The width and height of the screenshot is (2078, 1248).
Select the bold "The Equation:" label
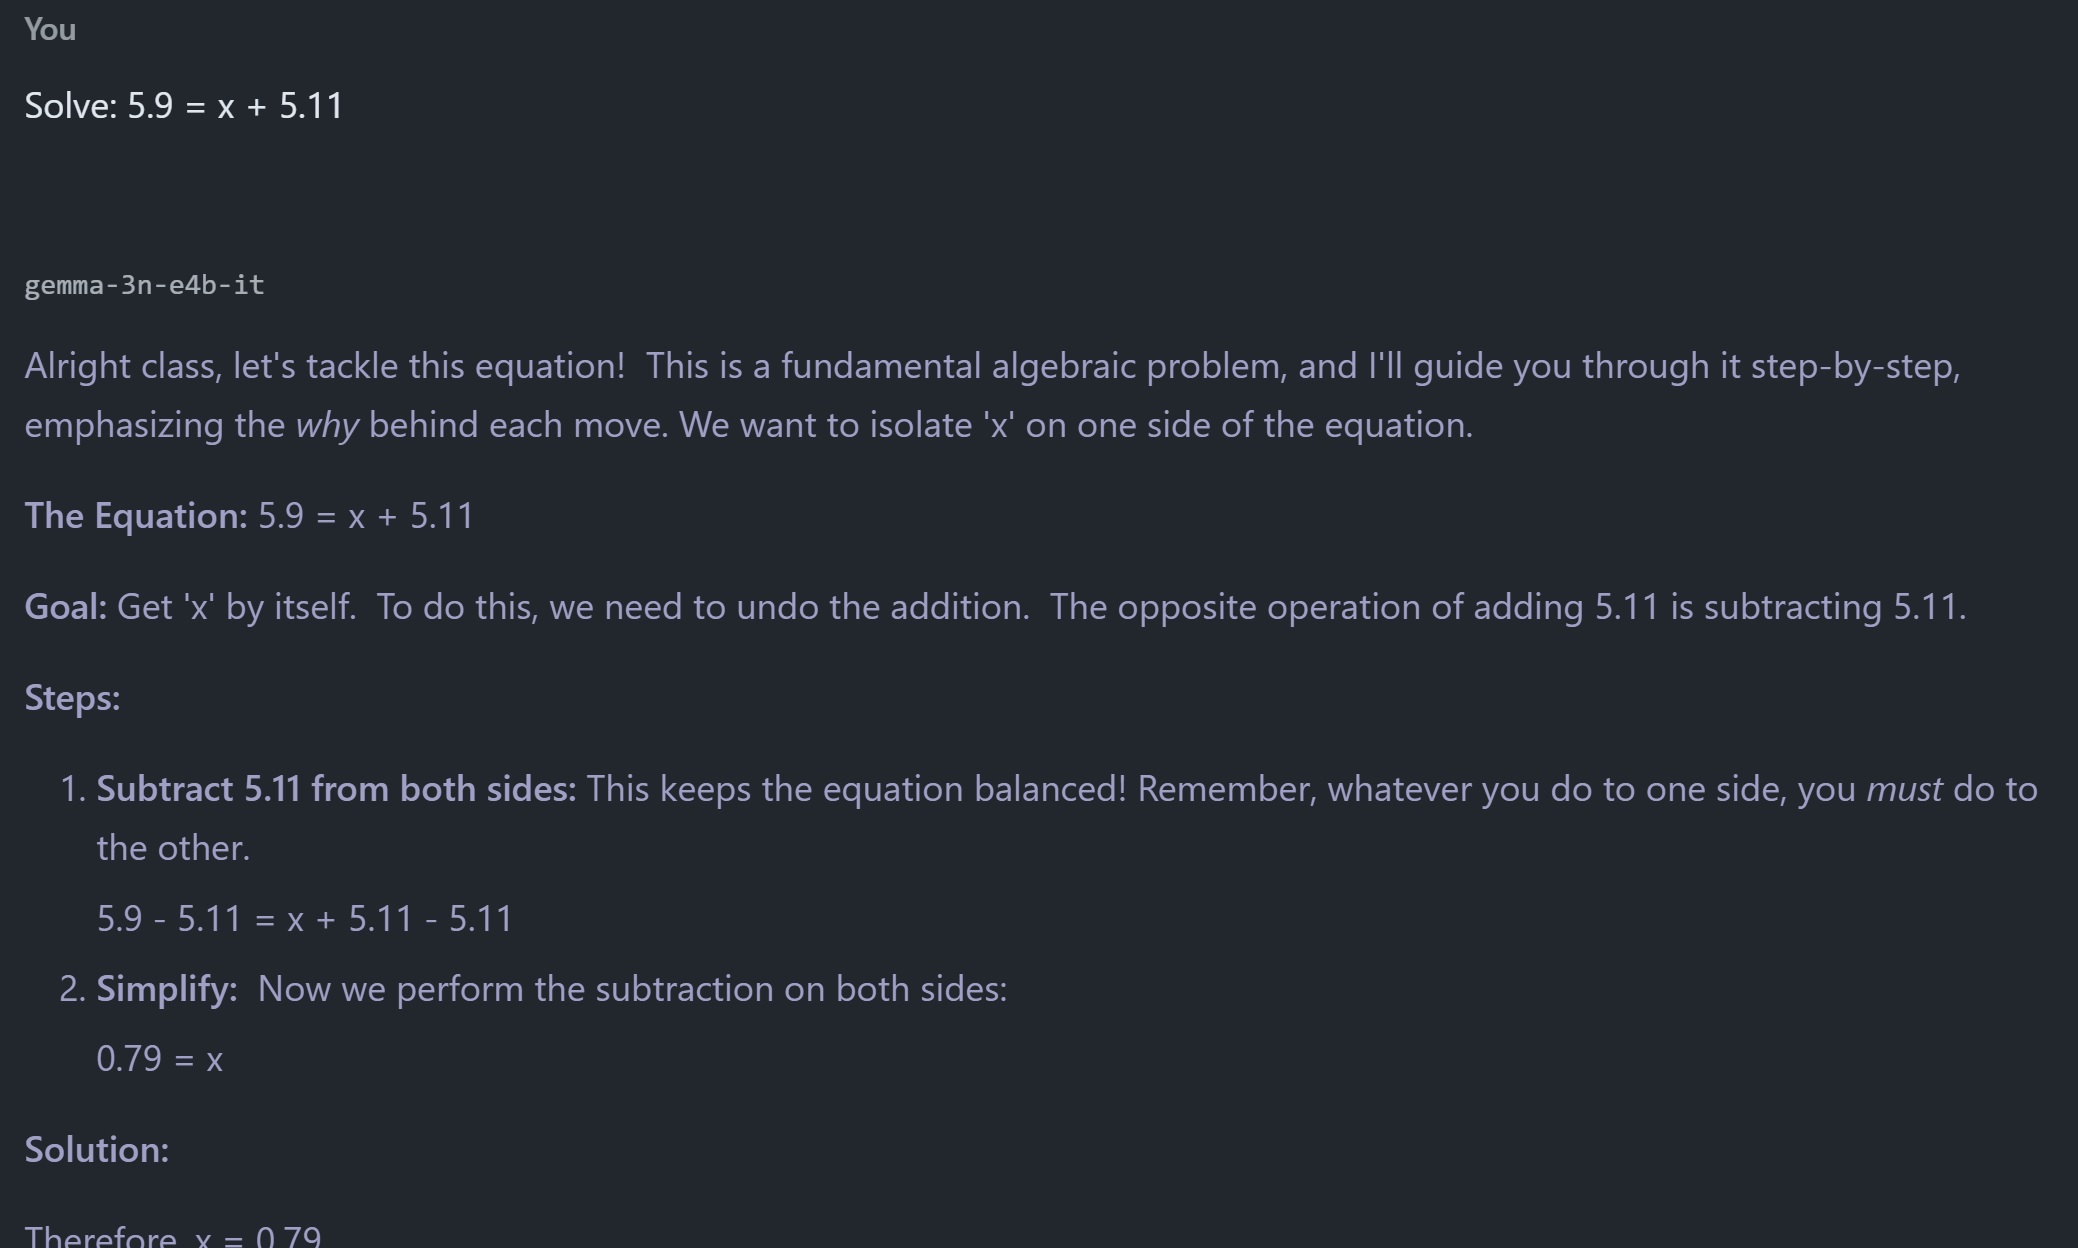(x=135, y=516)
